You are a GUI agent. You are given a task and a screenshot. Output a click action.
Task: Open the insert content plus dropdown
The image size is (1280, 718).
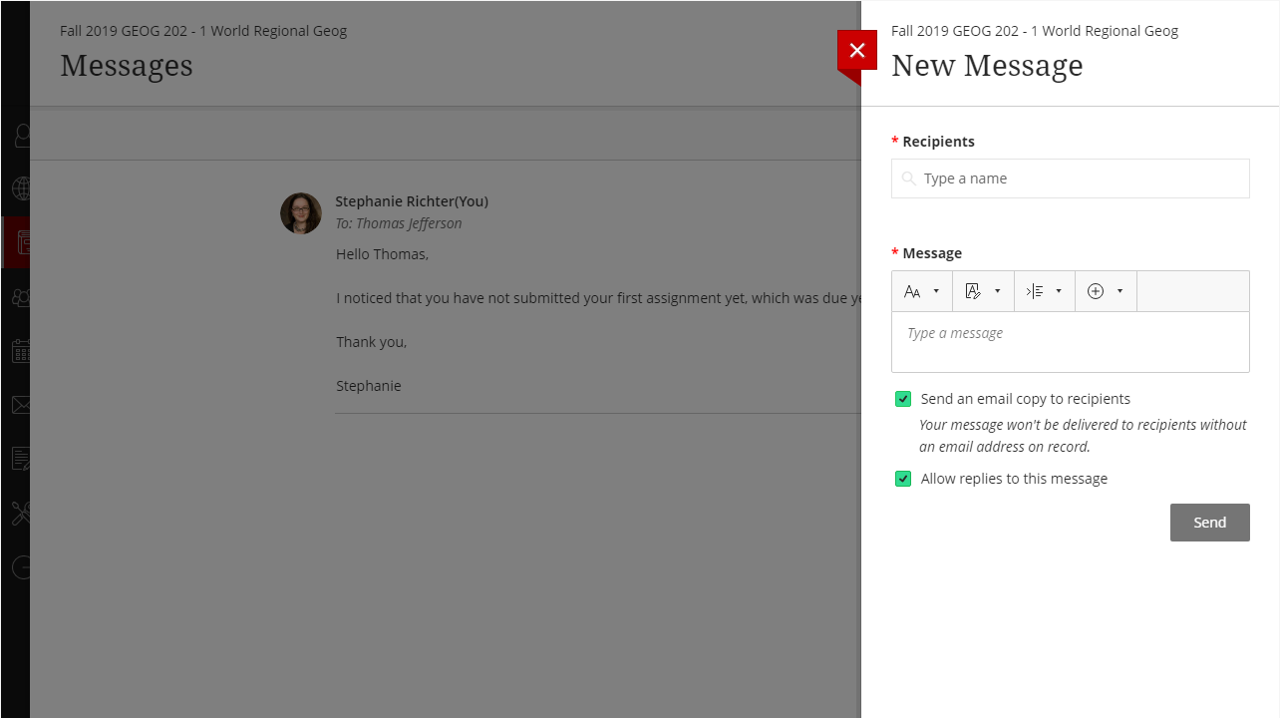pos(1105,291)
